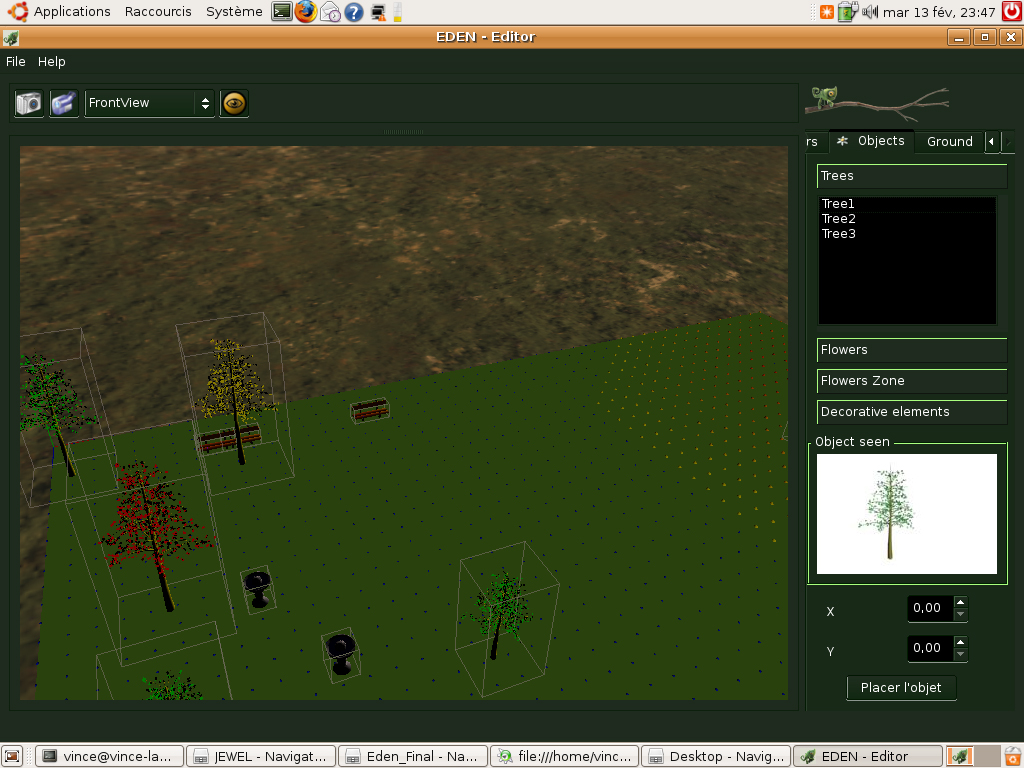Toggle the golden eye view button
Image resolution: width=1024 pixels, height=768 pixels.
click(x=234, y=103)
